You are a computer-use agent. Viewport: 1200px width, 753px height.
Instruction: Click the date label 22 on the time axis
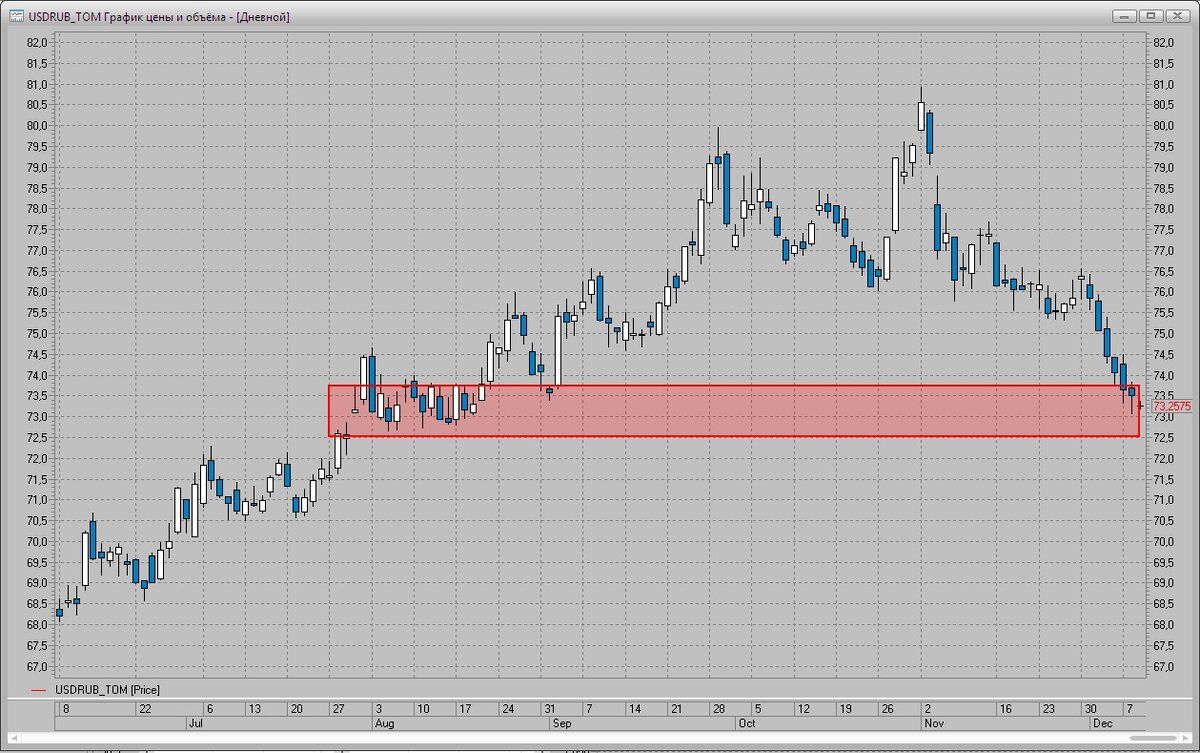146,708
